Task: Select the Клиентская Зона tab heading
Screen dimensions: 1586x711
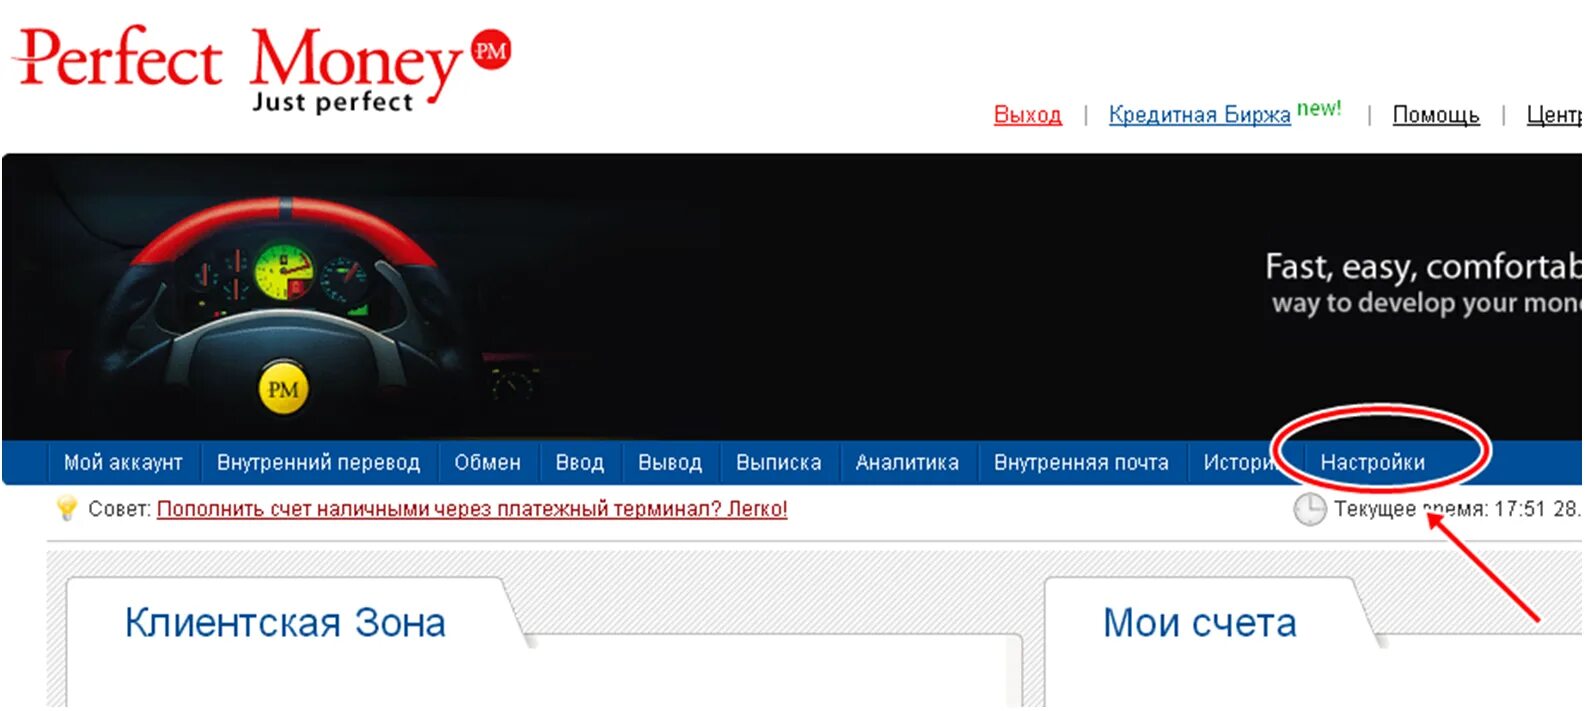Action: pos(285,623)
